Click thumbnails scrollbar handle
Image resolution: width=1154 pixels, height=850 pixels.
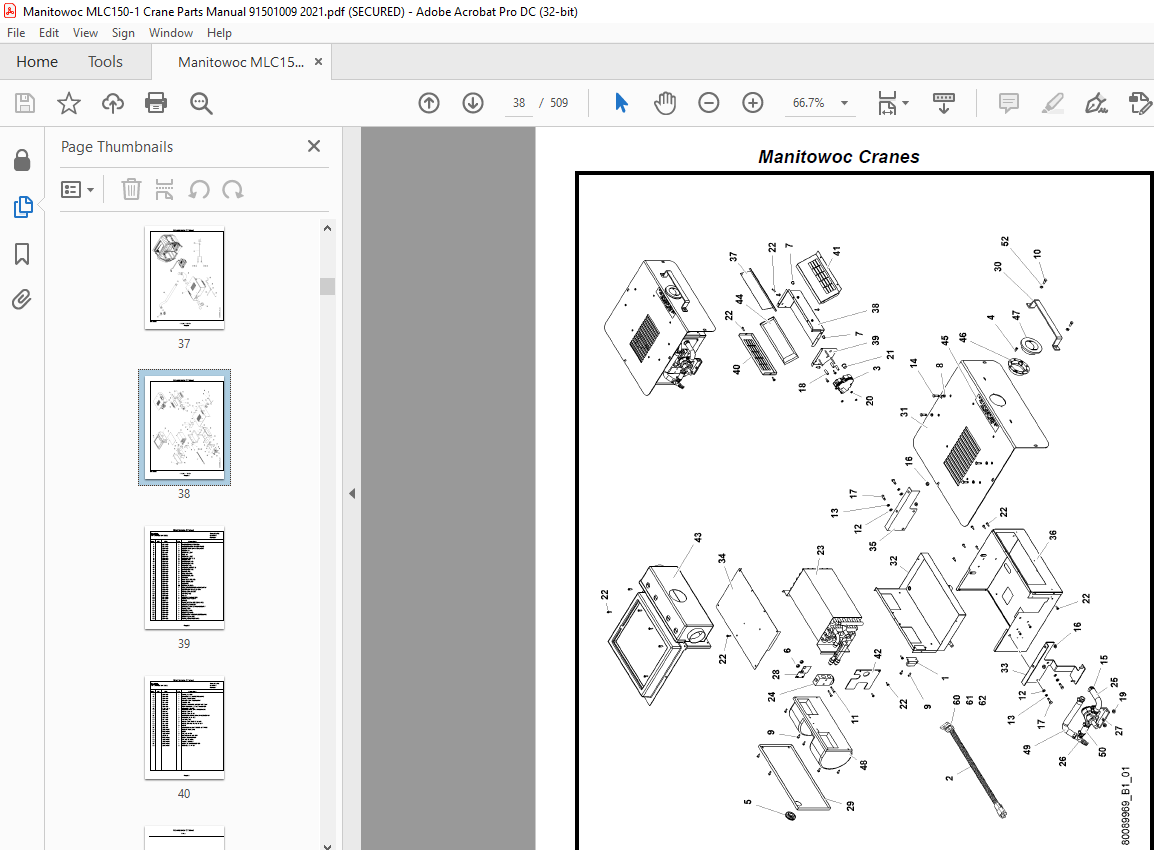point(328,286)
